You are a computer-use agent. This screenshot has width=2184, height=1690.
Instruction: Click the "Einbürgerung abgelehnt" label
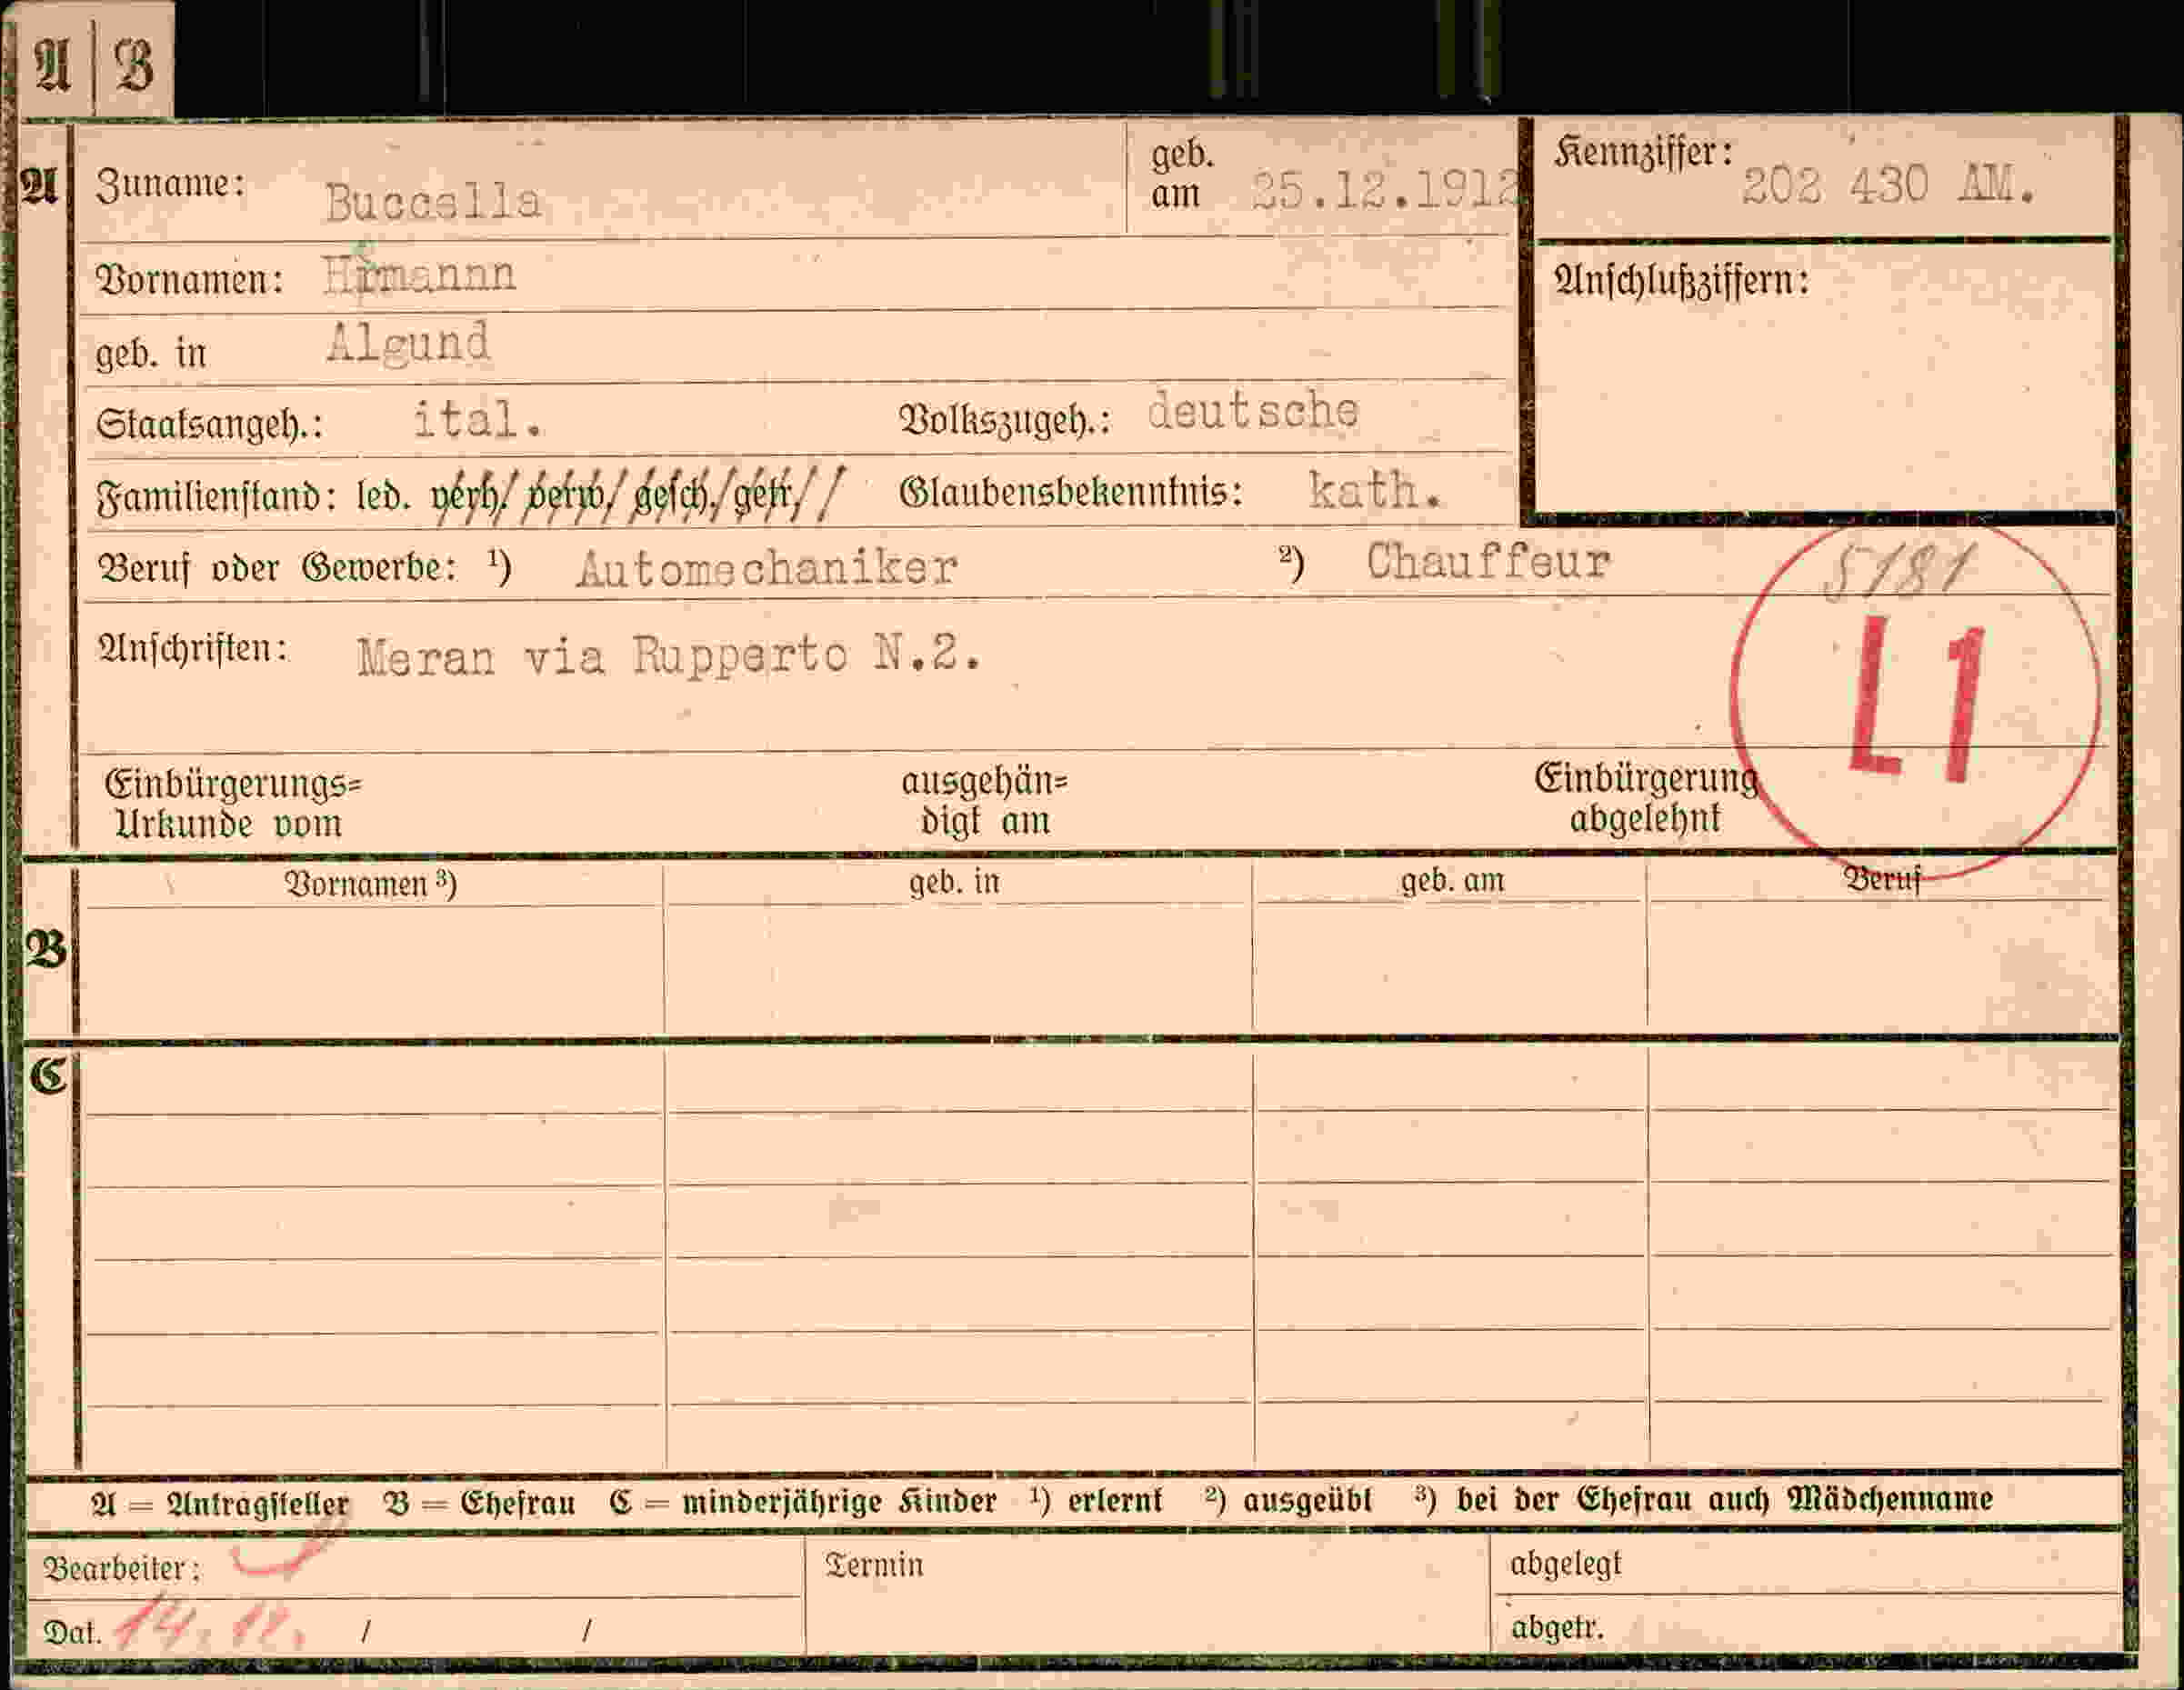(x=1646, y=798)
